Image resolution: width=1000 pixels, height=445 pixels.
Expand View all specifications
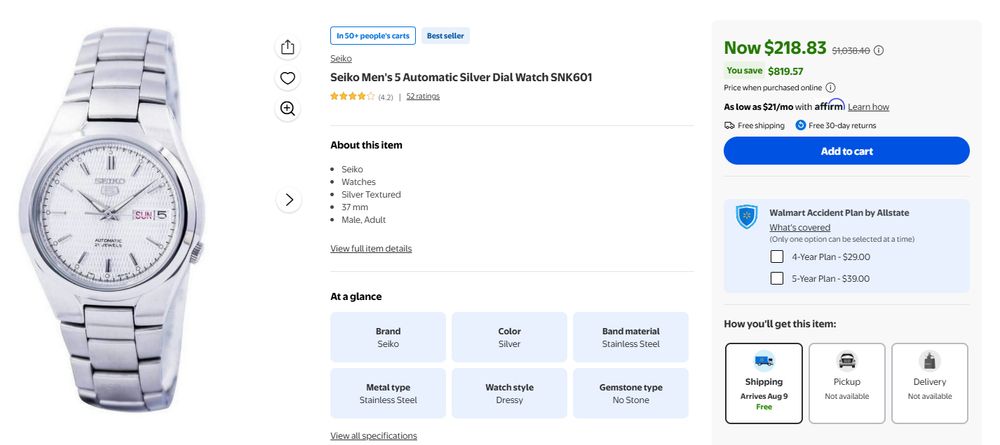374,436
